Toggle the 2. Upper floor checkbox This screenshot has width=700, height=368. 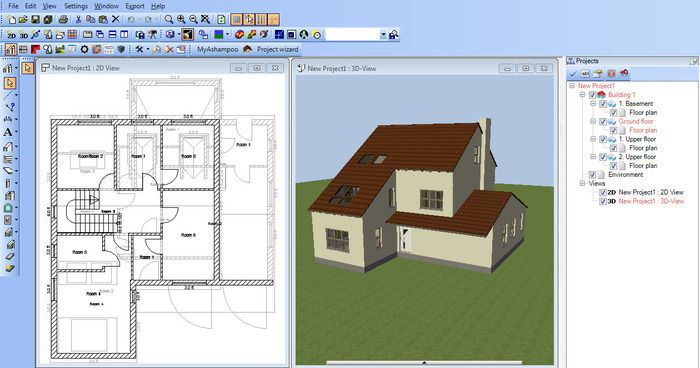tap(603, 157)
